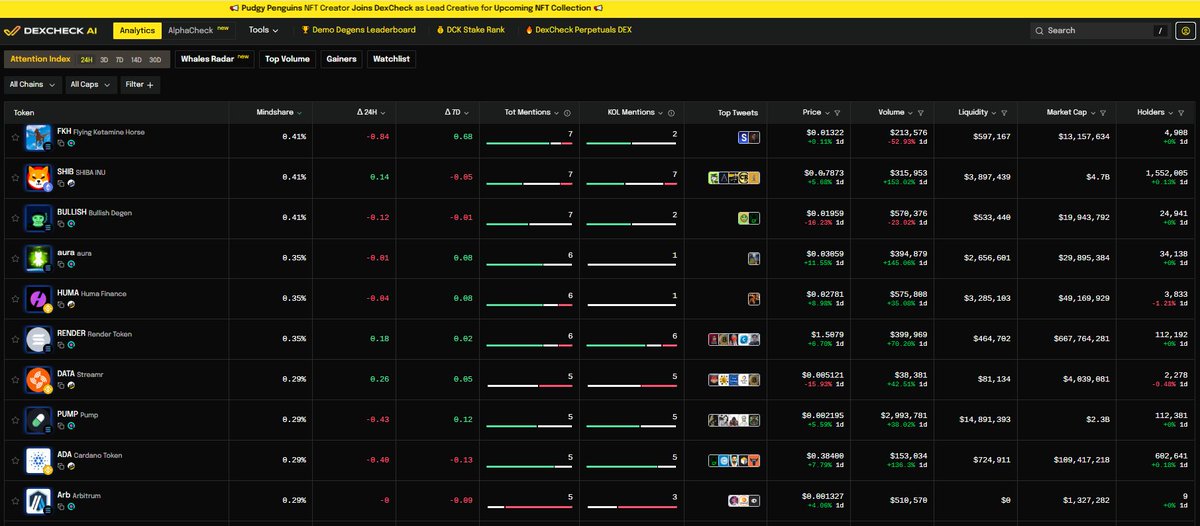Click the user profile icon
Screen dimensions: 1200x526
click(1185, 31)
